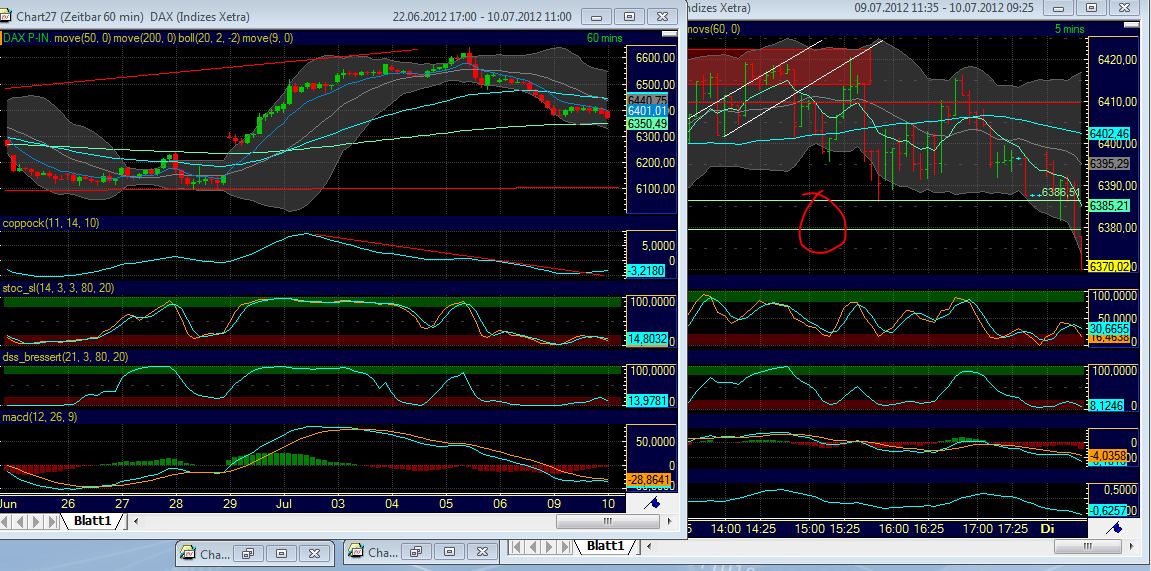Close the second minimized Cha... window
The width and height of the screenshot is (1151, 571).
pyautogui.click(x=482, y=553)
